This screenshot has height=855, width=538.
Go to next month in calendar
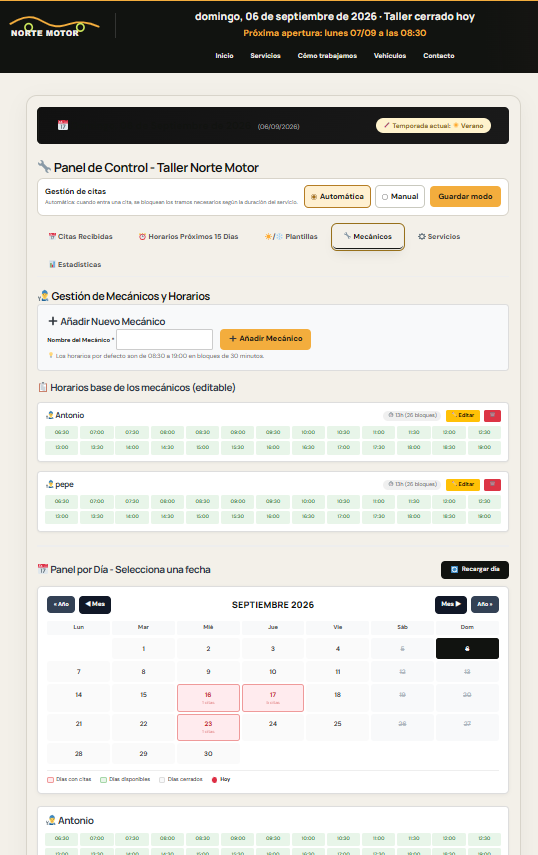pyautogui.click(x=451, y=605)
